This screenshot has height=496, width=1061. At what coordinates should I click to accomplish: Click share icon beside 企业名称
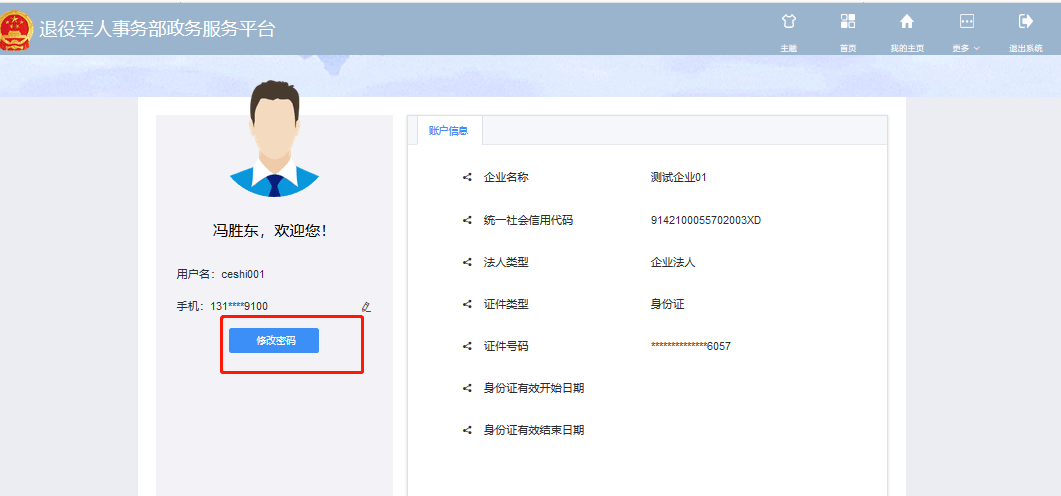pos(467,177)
